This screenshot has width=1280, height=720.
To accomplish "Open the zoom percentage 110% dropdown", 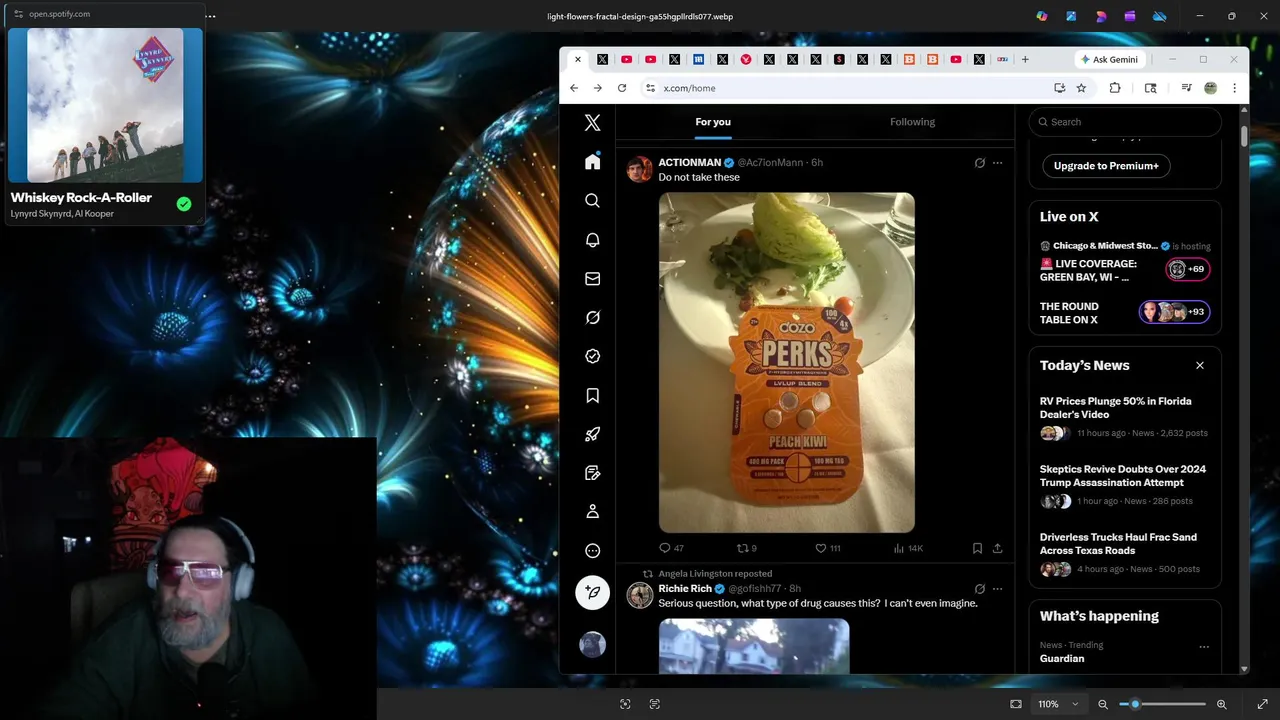I will (1058, 704).
